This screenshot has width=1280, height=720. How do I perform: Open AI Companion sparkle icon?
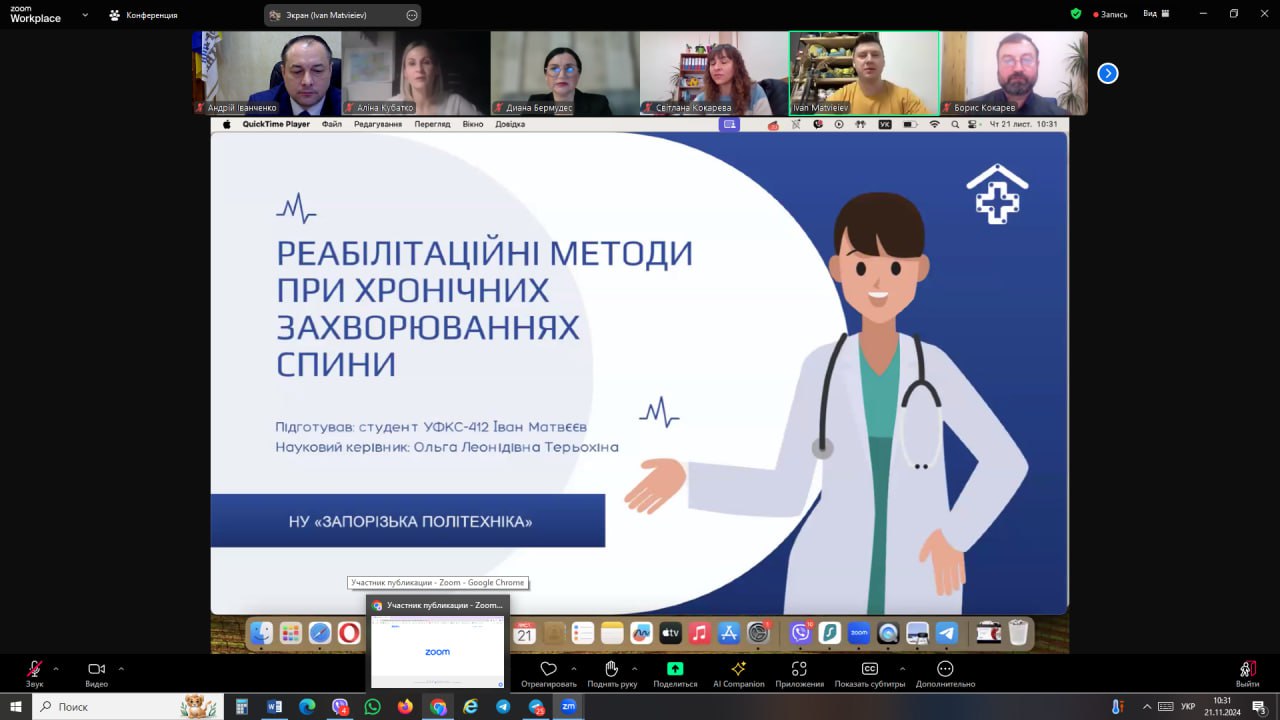pos(739,669)
